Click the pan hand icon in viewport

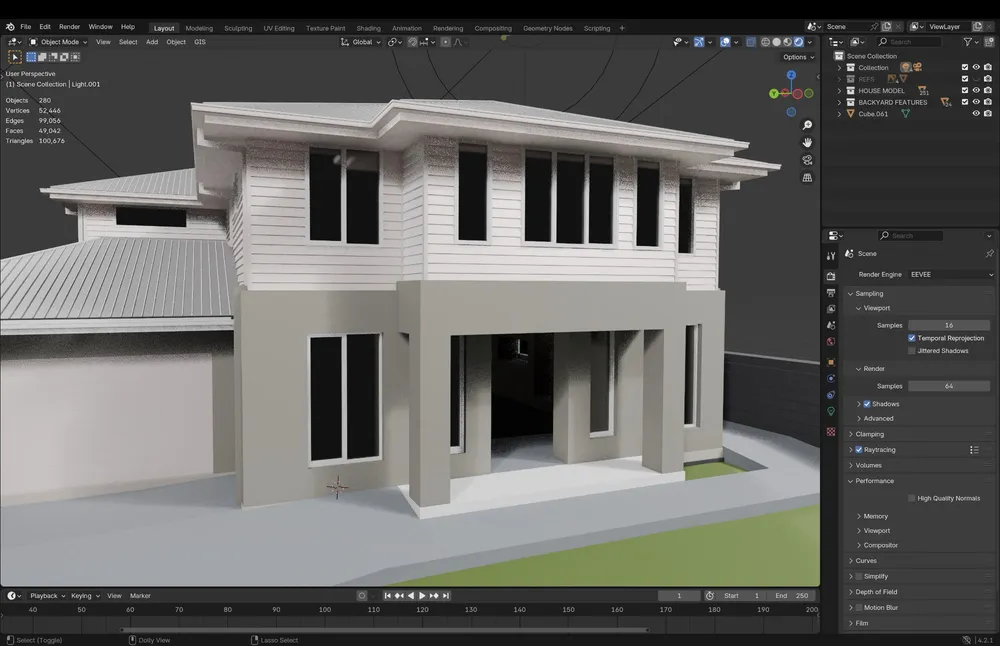(807, 142)
